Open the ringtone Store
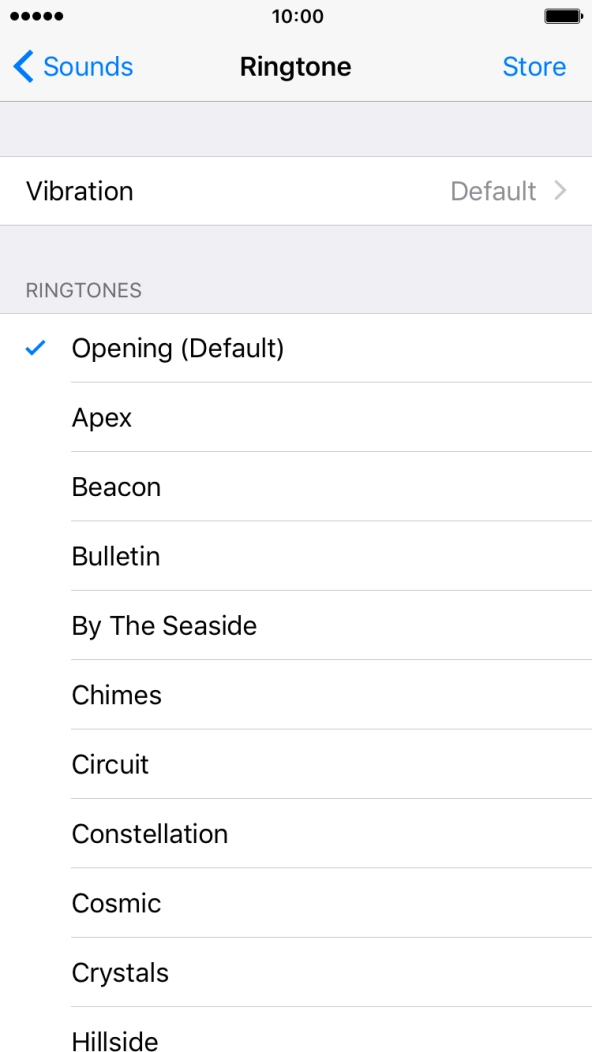Image resolution: width=592 pixels, height=1052 pixels. pyautogui.click(x=535, y=66)
